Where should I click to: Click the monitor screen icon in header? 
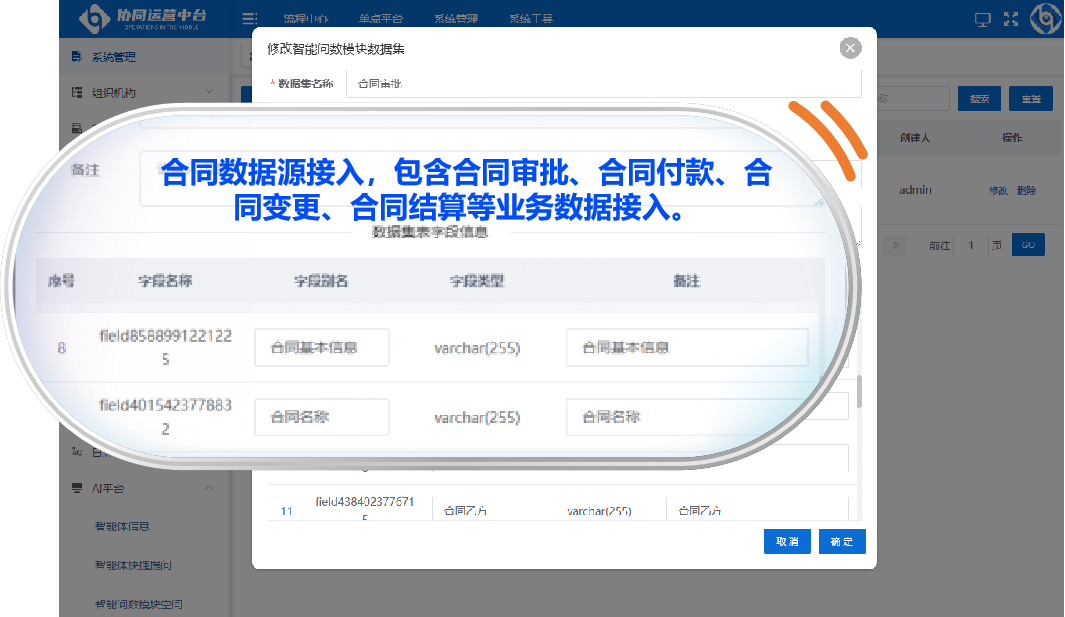tap(982, 19)
